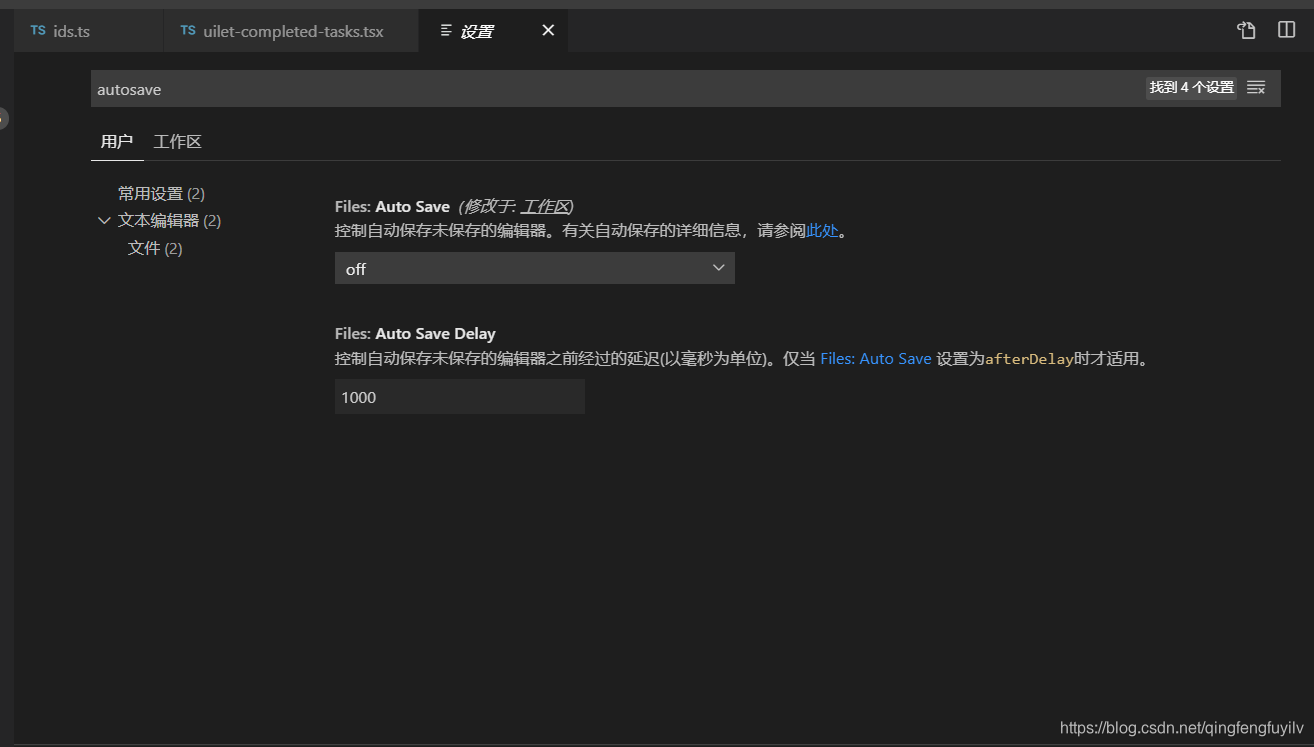Click the Files: Auto Save Delay title
The width and height of the screenshot is (1314, 747).
pos(415,333)
